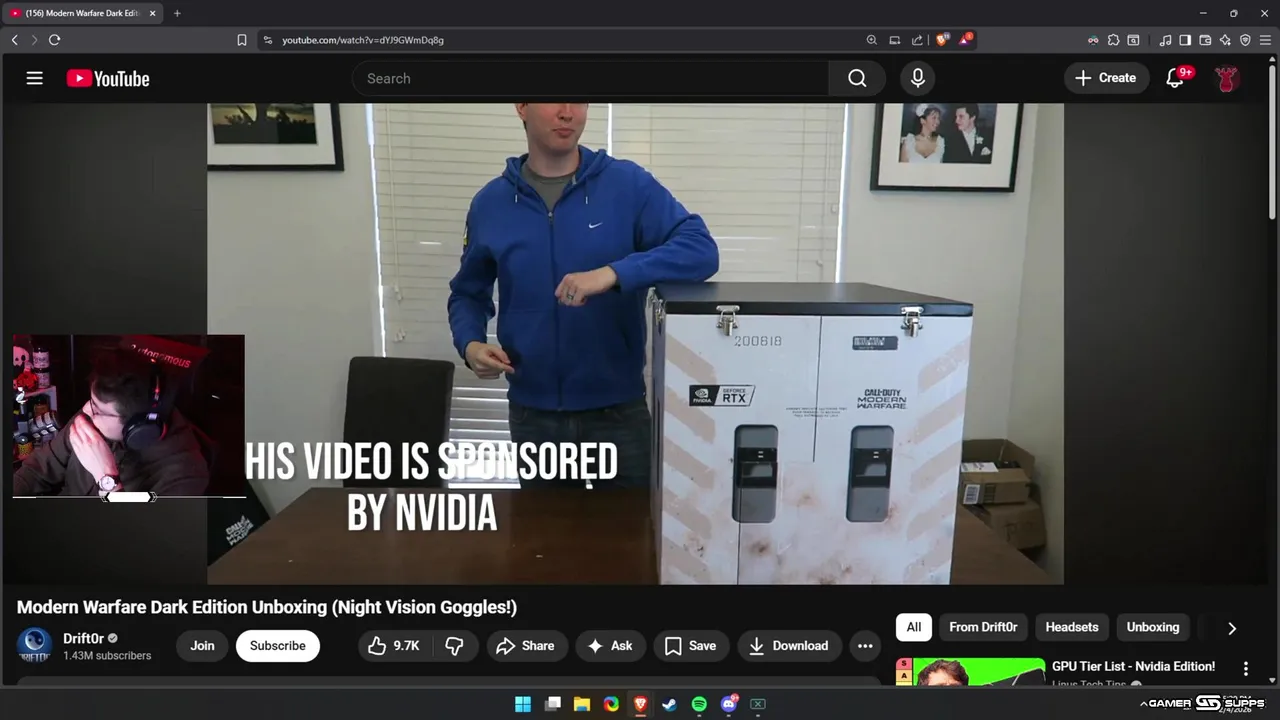Click the Ask button

click(x=611, y=646)
